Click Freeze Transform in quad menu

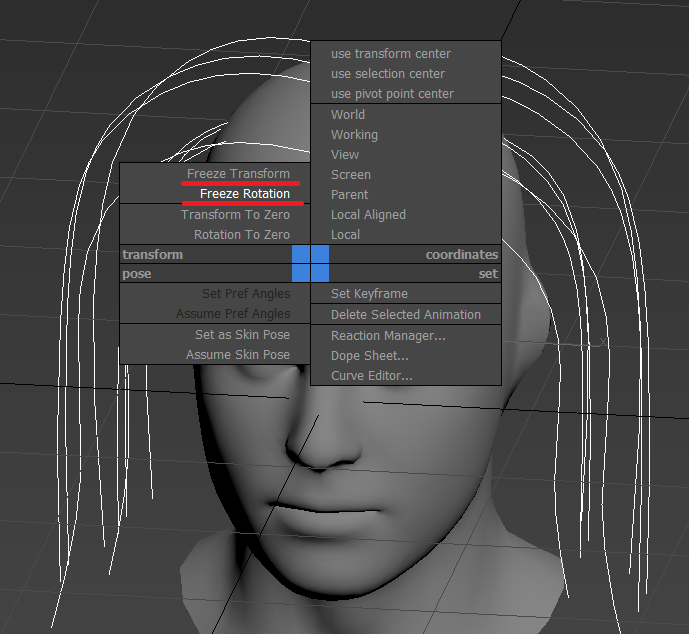(x=238, y=174)
